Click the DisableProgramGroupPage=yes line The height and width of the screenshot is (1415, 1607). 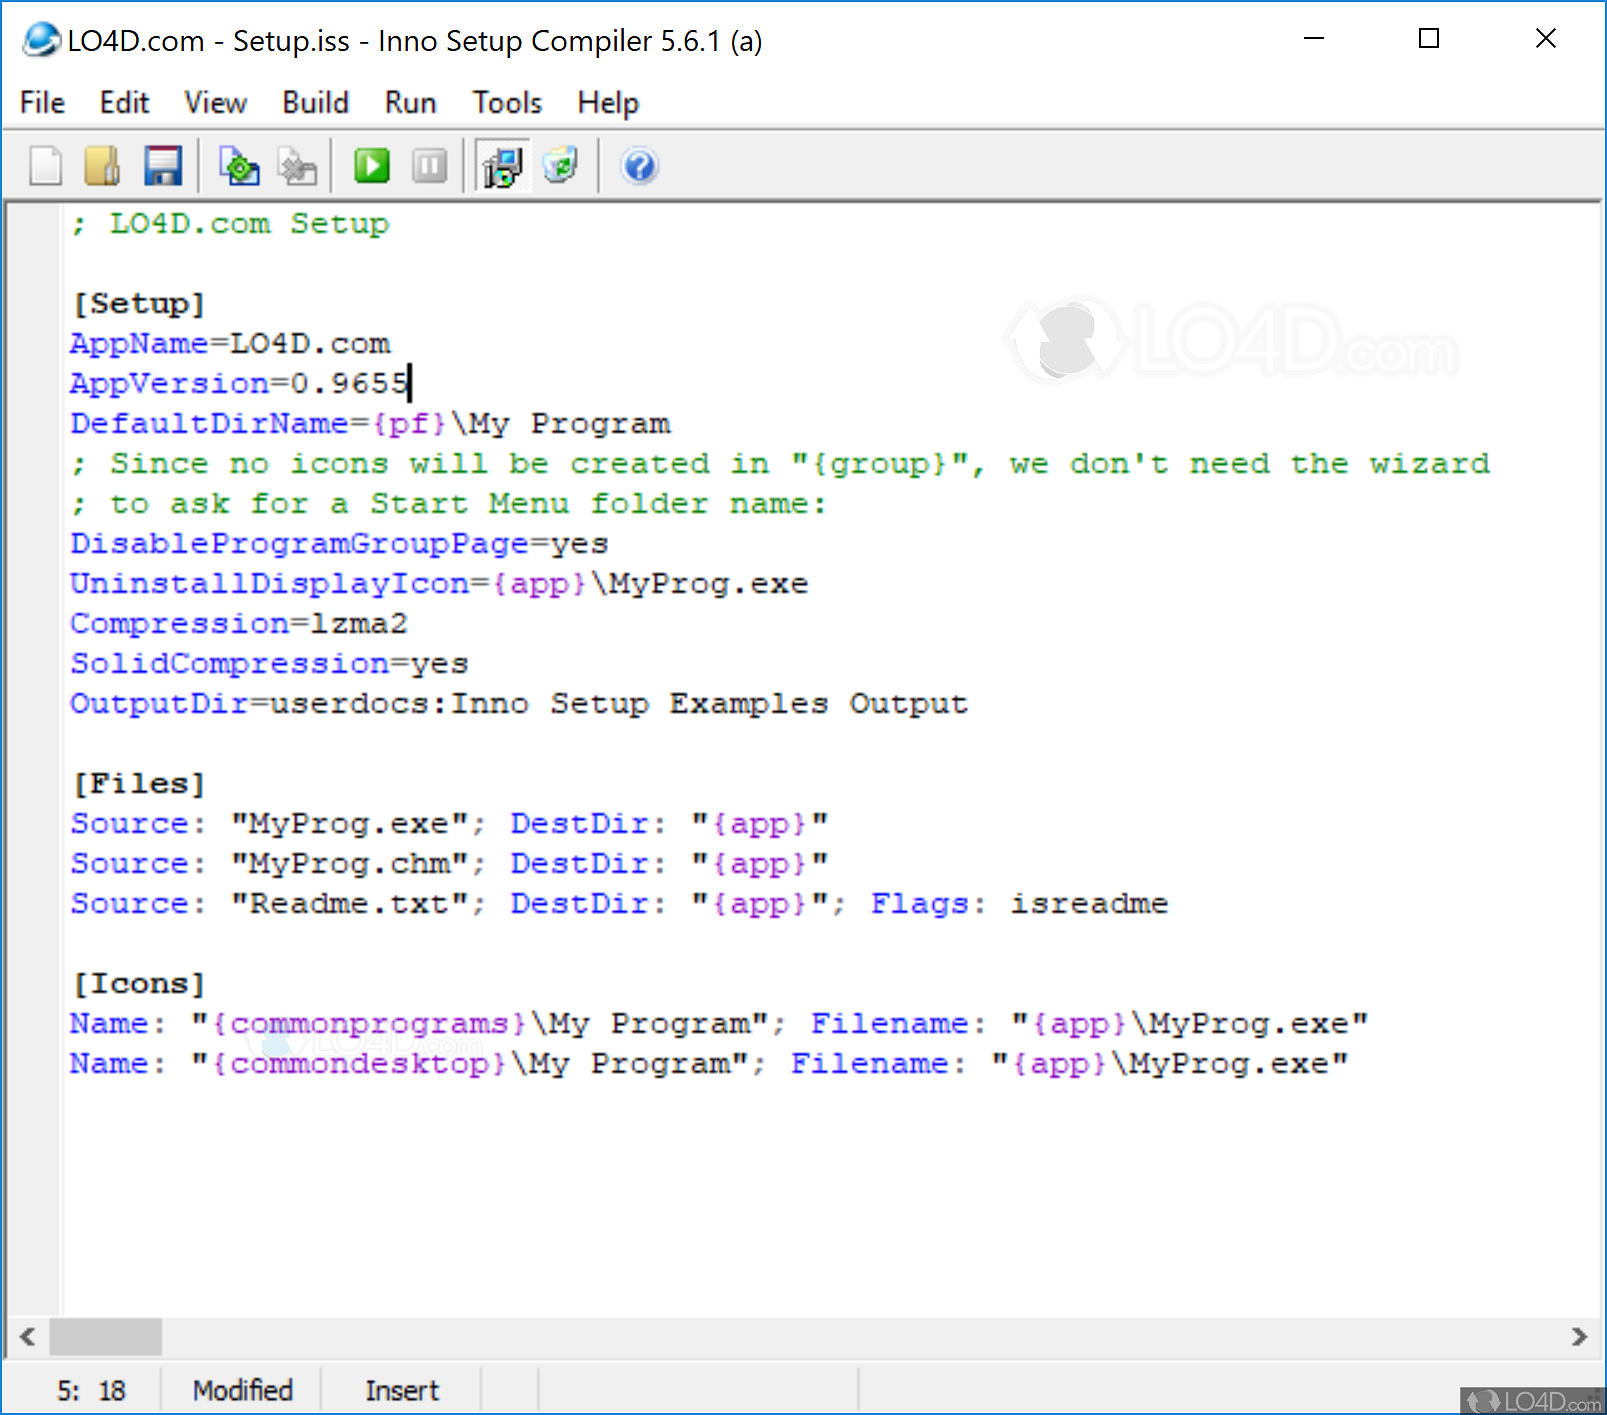tap(339, 544)
